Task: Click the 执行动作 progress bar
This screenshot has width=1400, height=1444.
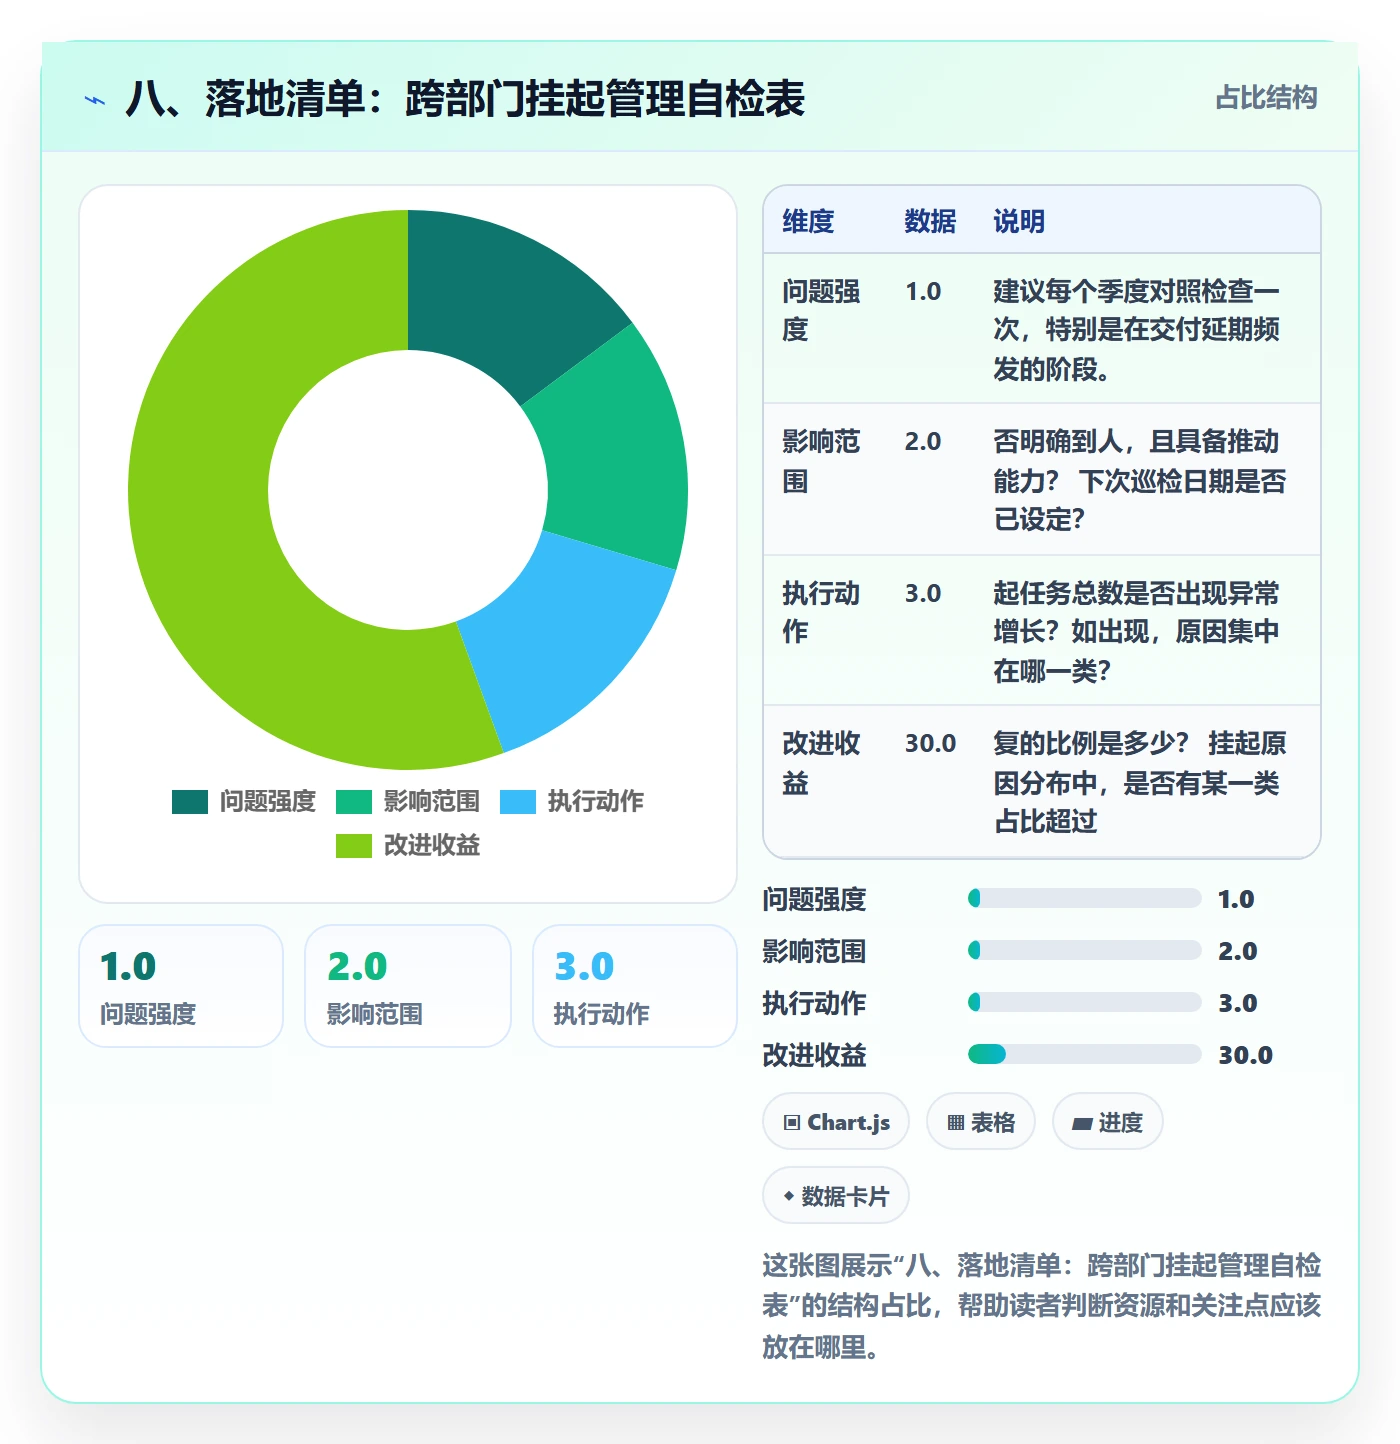Action: click(1085, 1002)
